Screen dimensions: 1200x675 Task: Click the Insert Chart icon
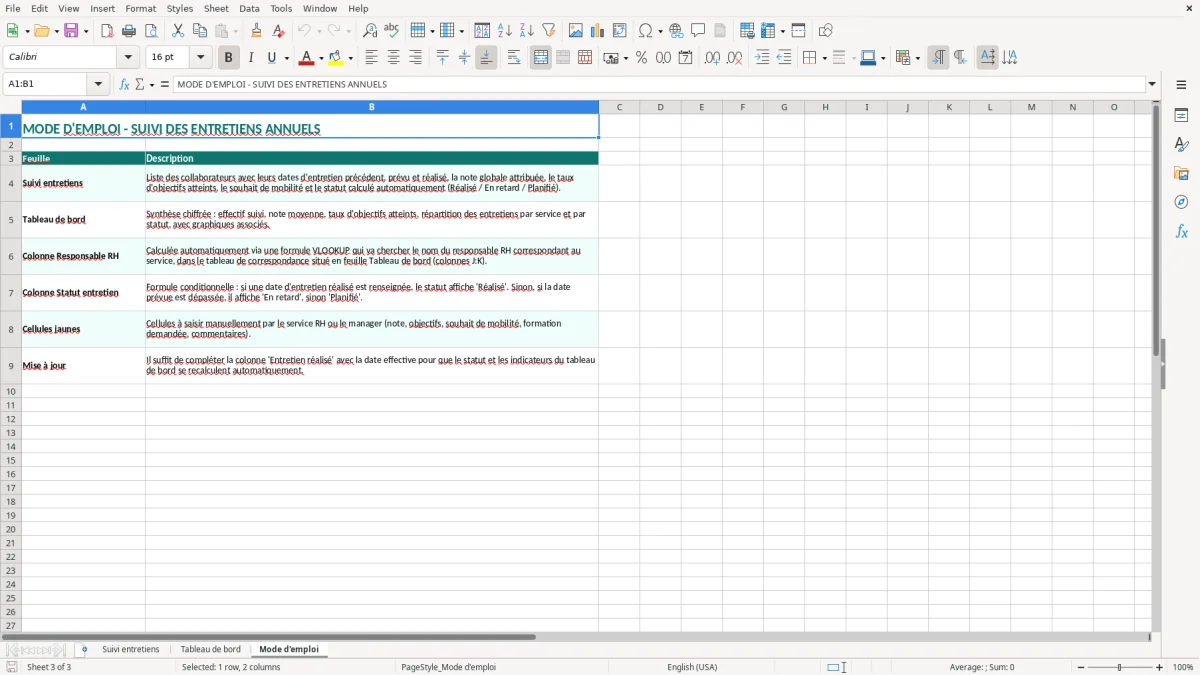tap(598, 31)
